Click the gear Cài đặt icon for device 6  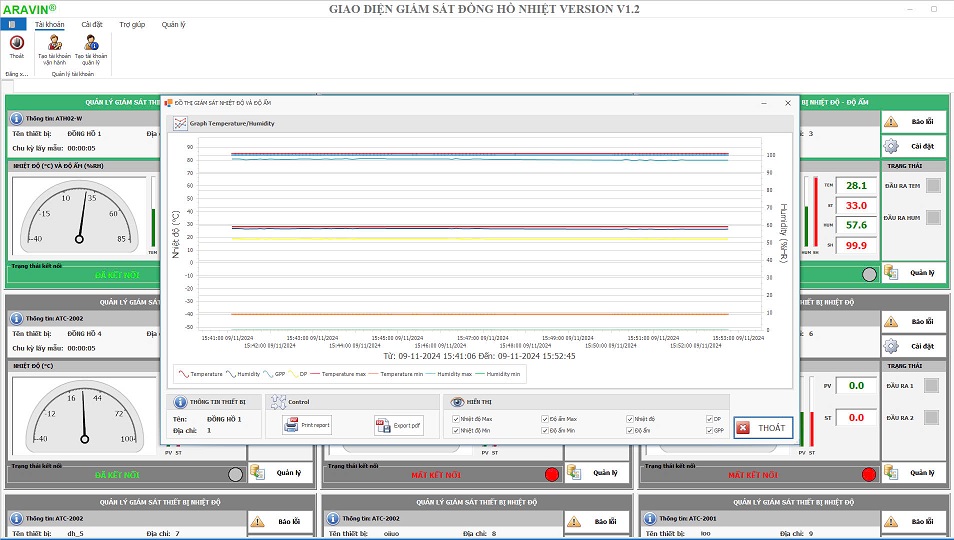890,346
